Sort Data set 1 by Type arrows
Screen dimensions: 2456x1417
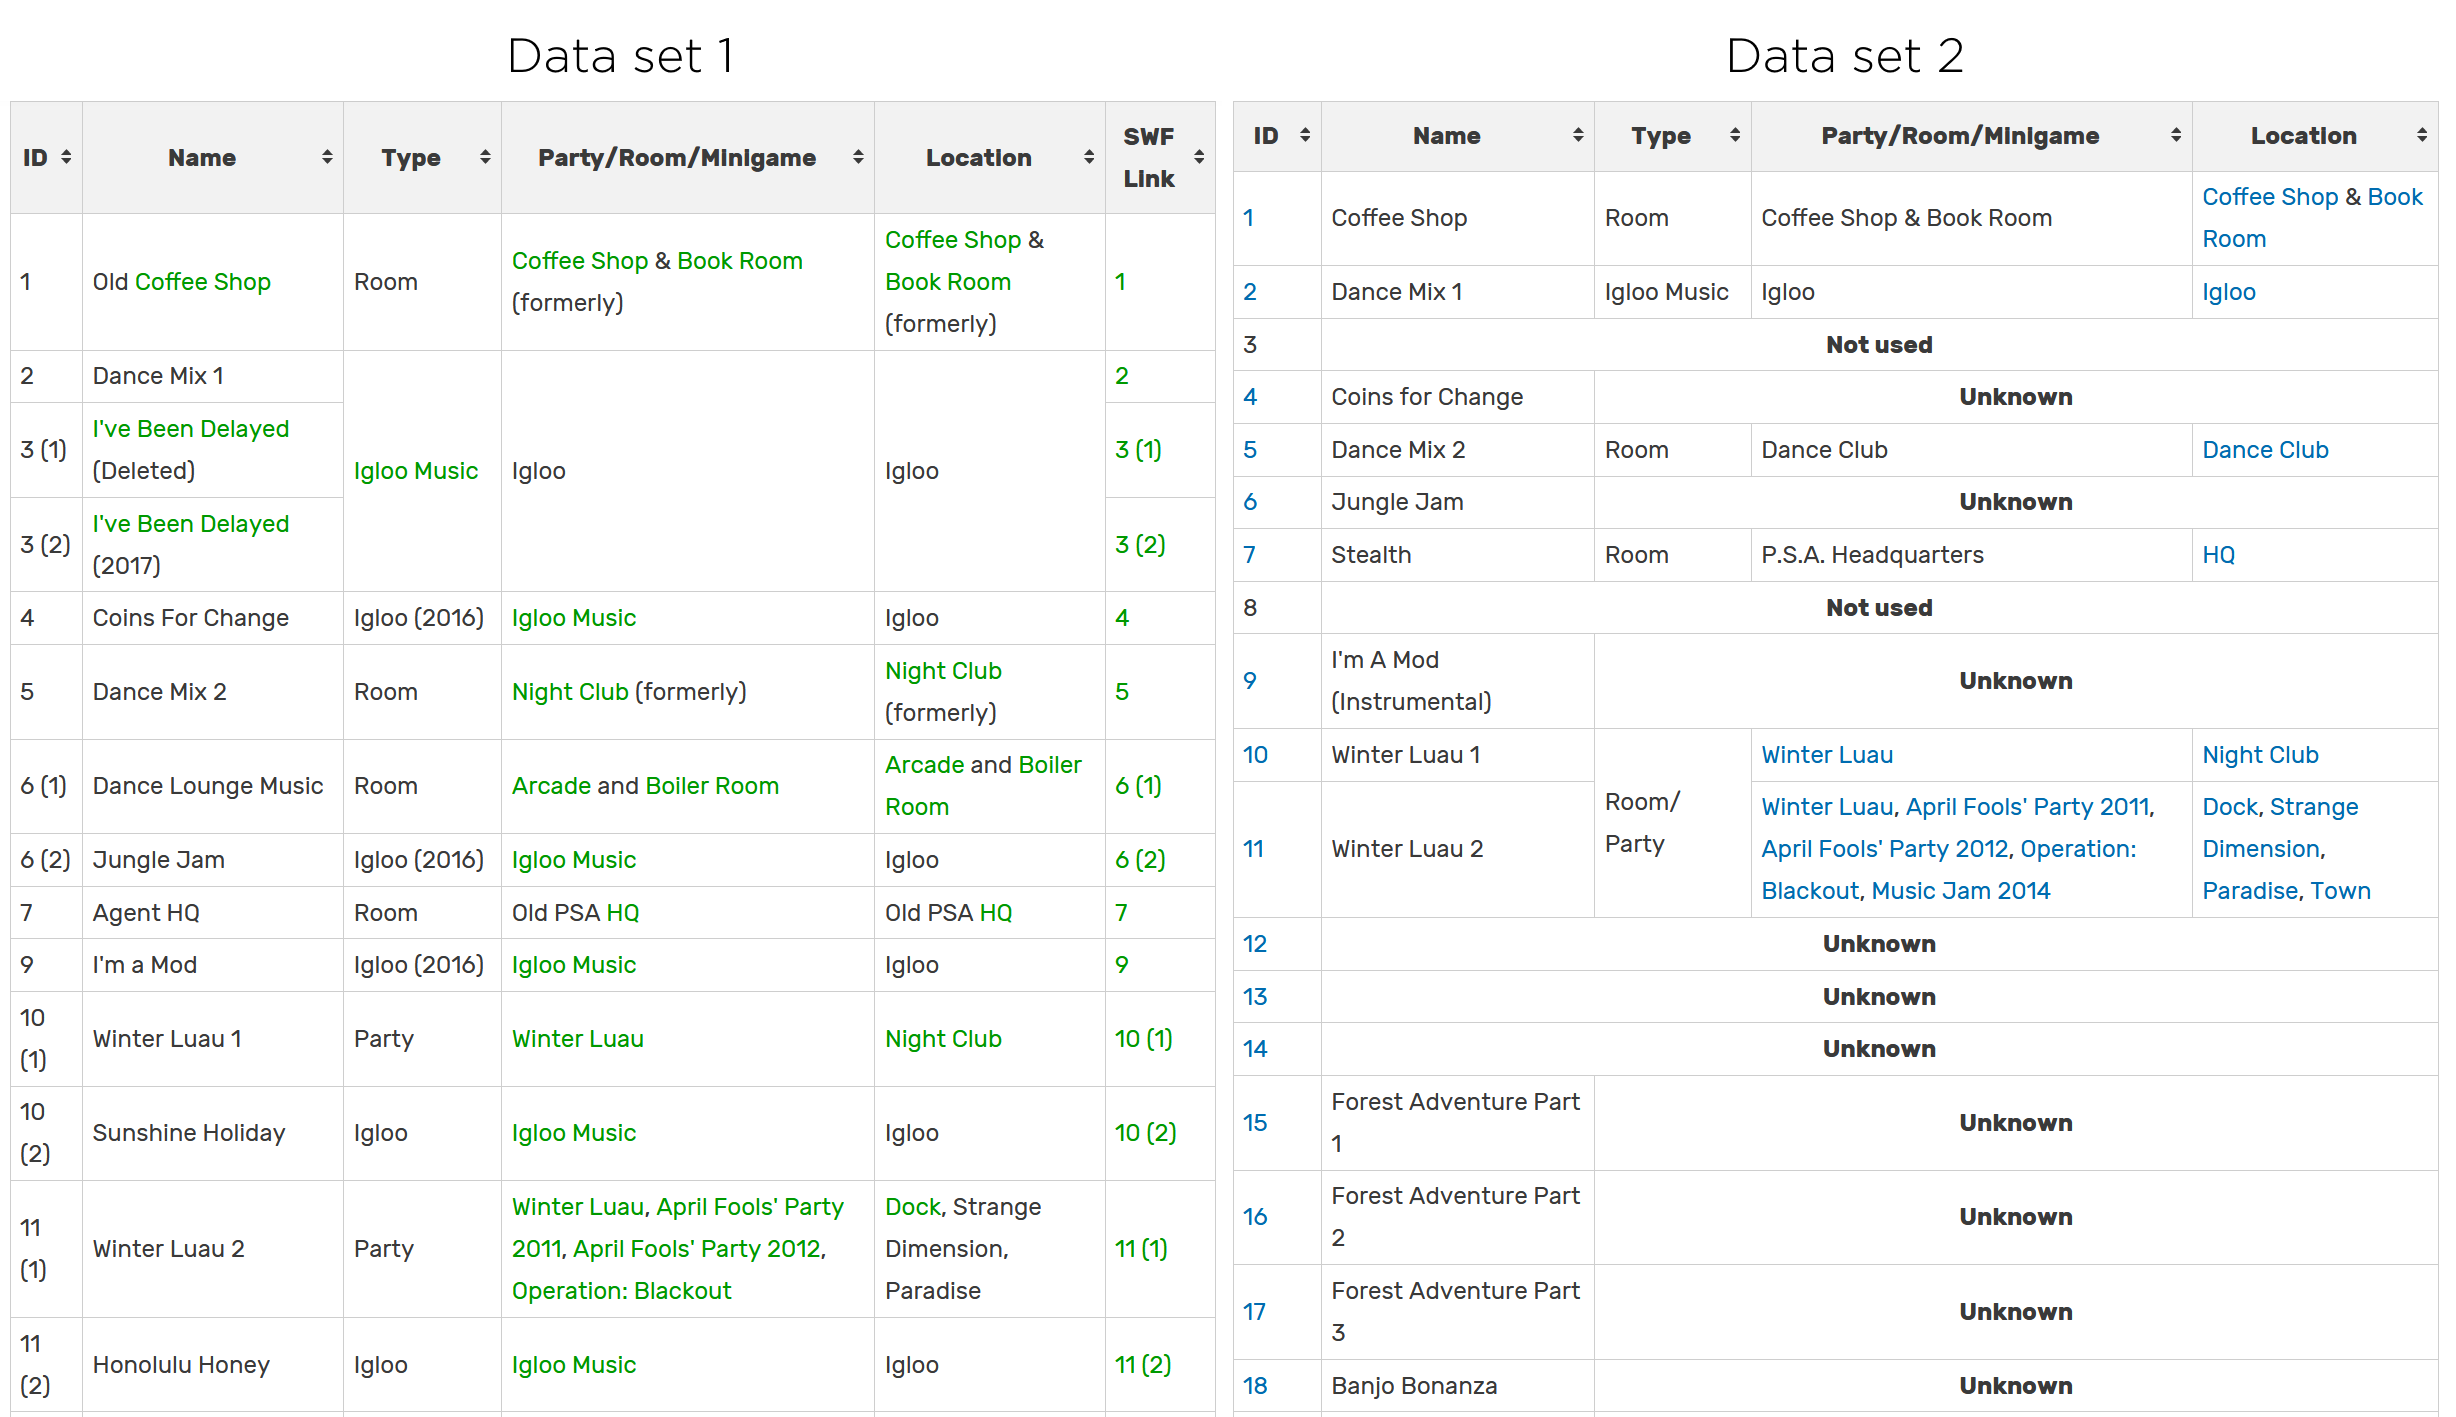coord(485,157)
